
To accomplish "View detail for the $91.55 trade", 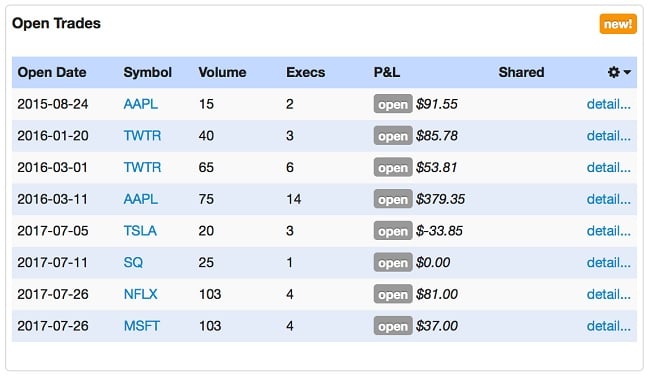I will pyautogui.click(x=609, y=104).
